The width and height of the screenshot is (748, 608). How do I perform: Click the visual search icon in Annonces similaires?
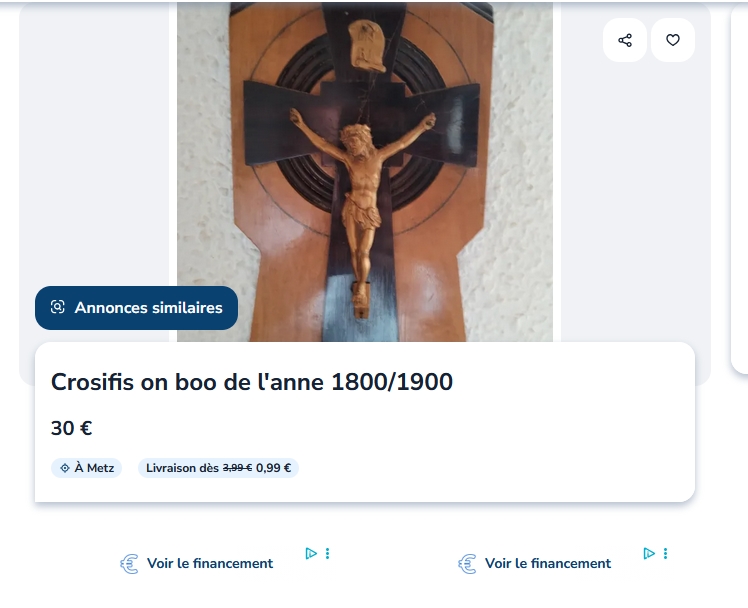(x=58, y=307)
